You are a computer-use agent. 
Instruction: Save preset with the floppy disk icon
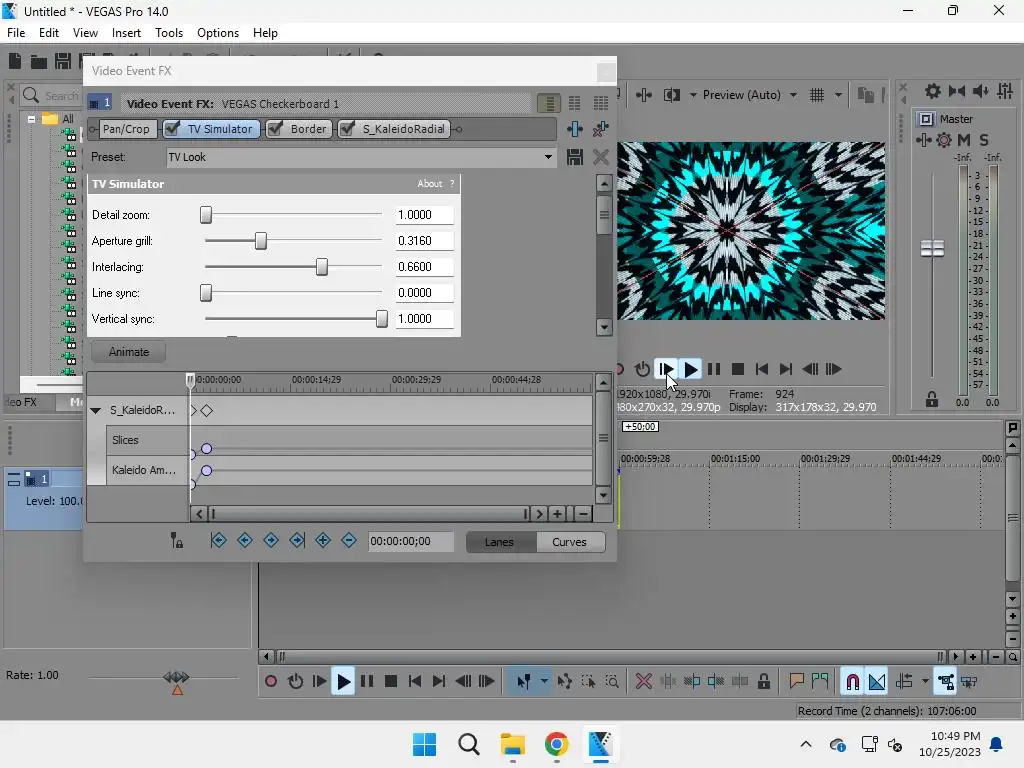tap(575, 157)
